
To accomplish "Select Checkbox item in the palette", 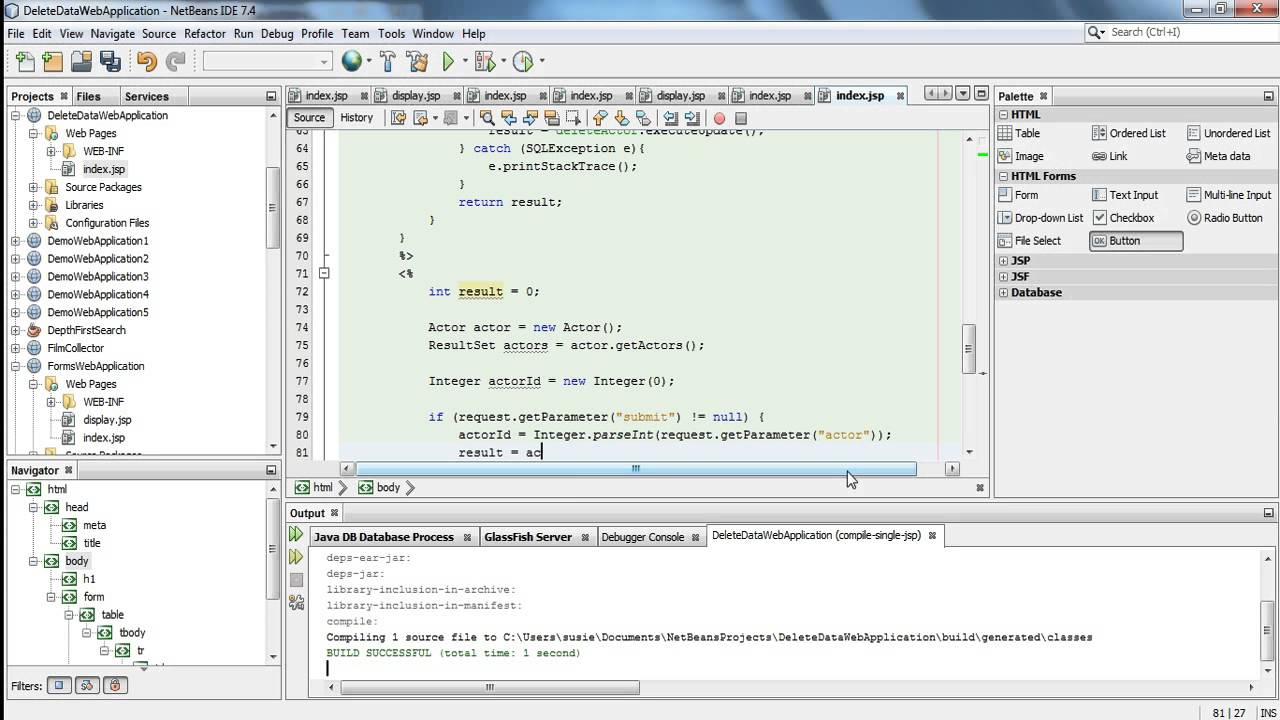I will click(1124, 218).
